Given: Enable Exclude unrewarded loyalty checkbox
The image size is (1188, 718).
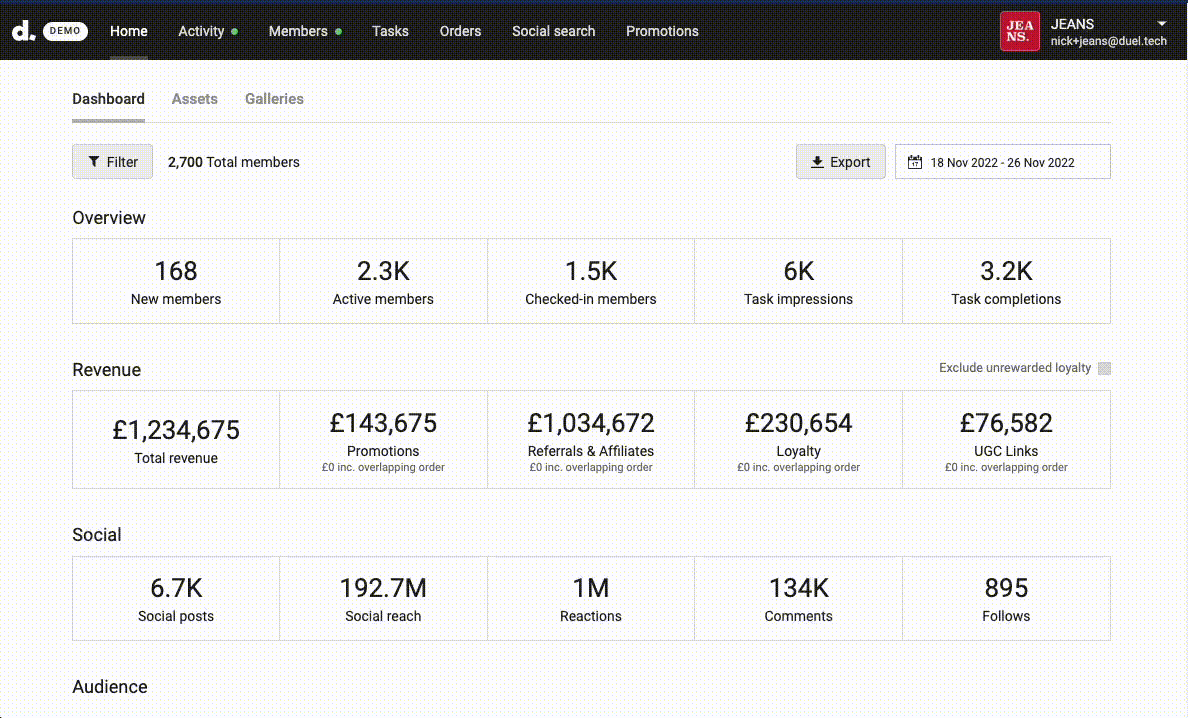Looking at the screenshot, I should [x=1104, y=368].
